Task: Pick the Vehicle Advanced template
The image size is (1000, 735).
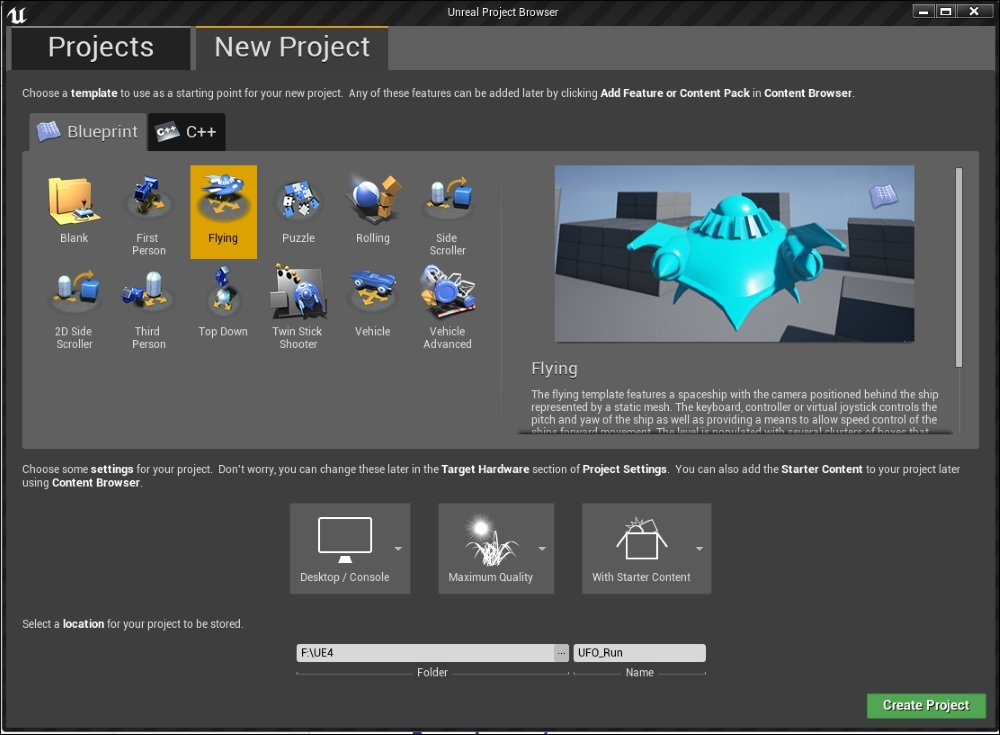Action: [447, 306]
